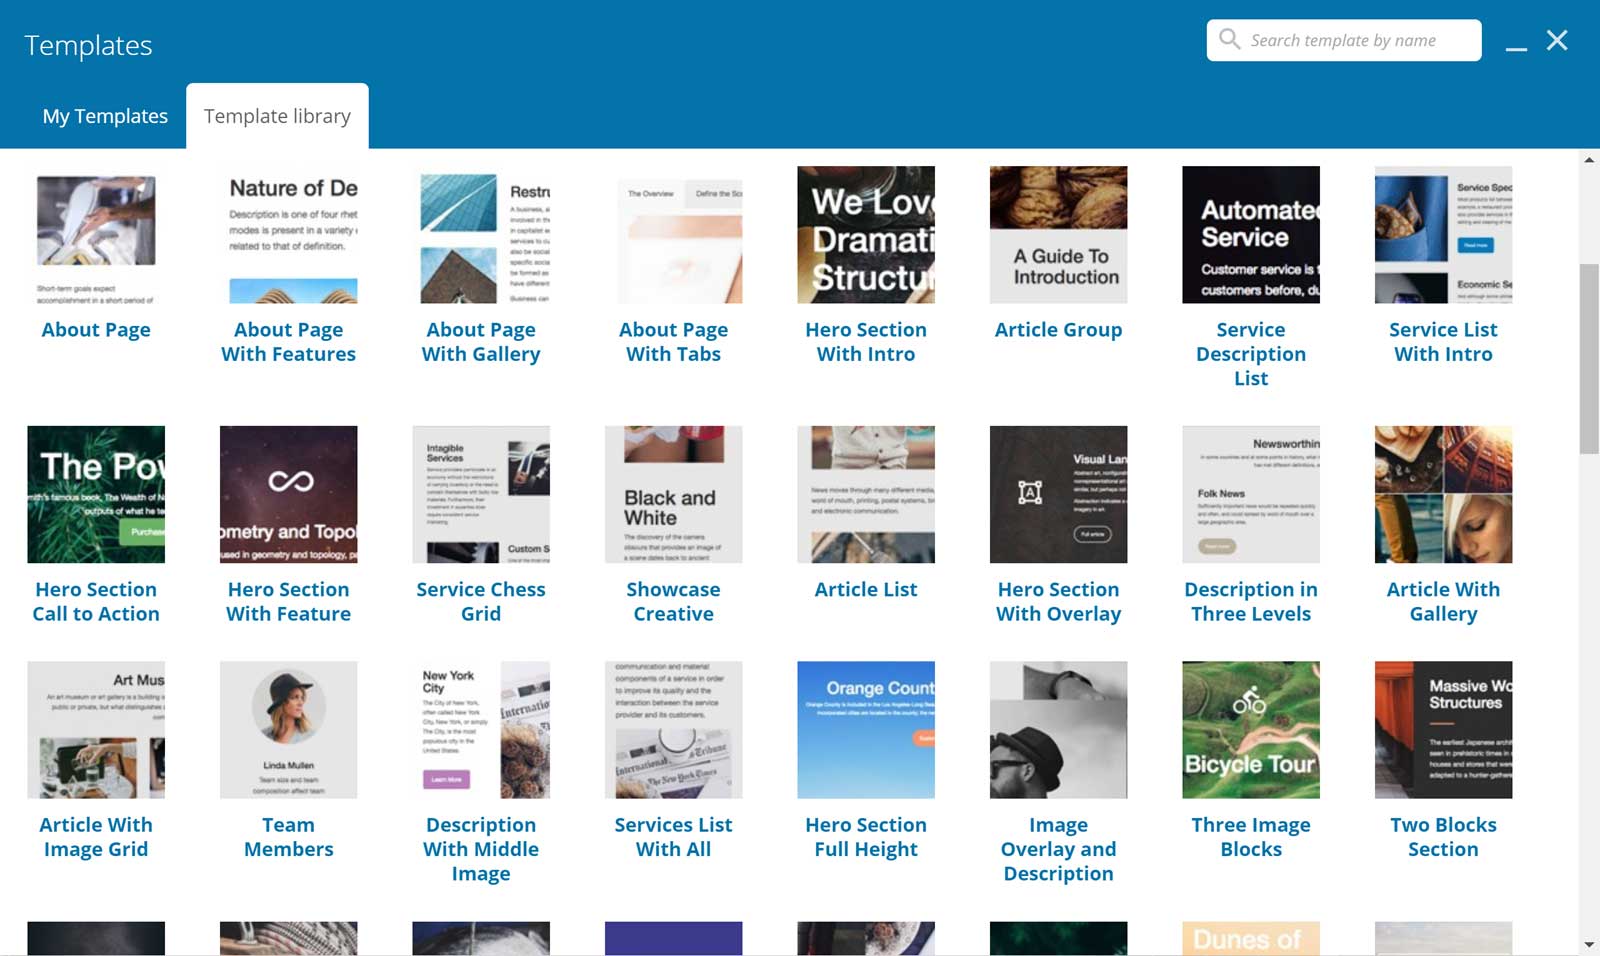This screenshot has height=956, width=1600.
Task: Select the Image Overlay and Description thumbnail
Action: 1059,730
